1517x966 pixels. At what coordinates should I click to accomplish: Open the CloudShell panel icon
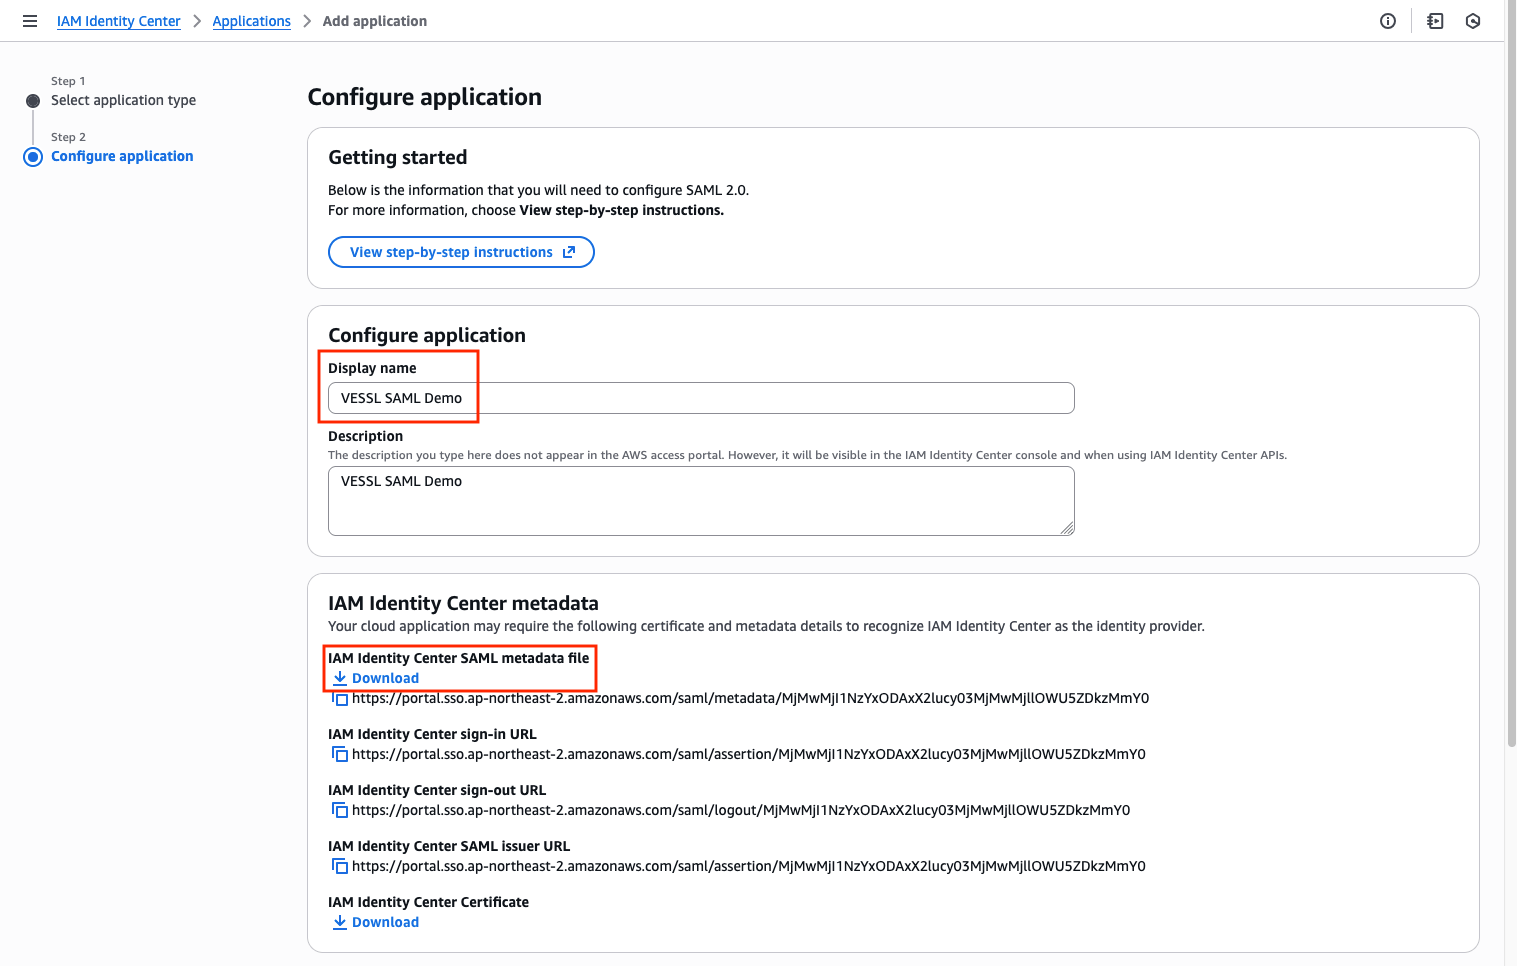[x=1435, y=21]
